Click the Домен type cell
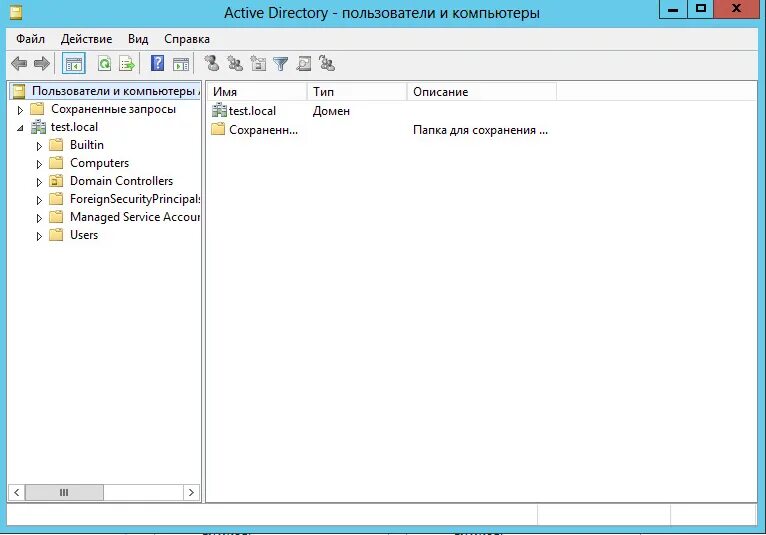This screenshot has height=535, width=766. pos(331,111)
